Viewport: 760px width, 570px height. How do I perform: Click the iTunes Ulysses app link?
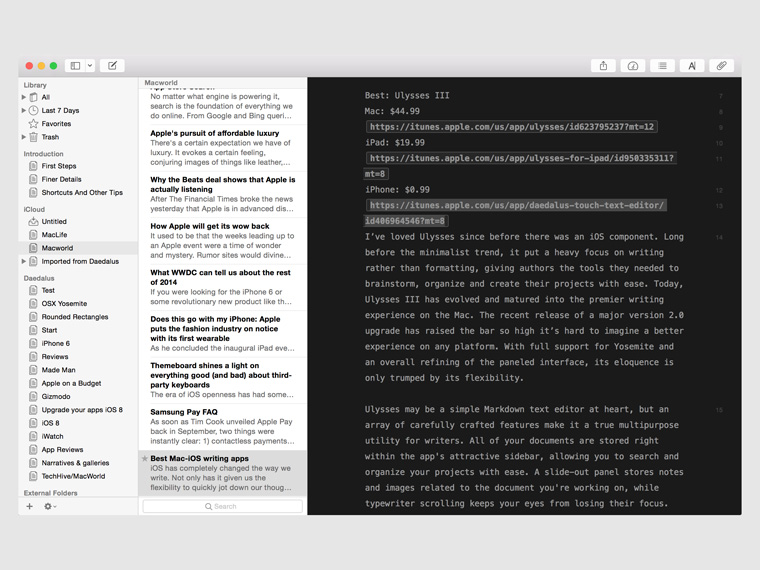[x=511, y=127]
